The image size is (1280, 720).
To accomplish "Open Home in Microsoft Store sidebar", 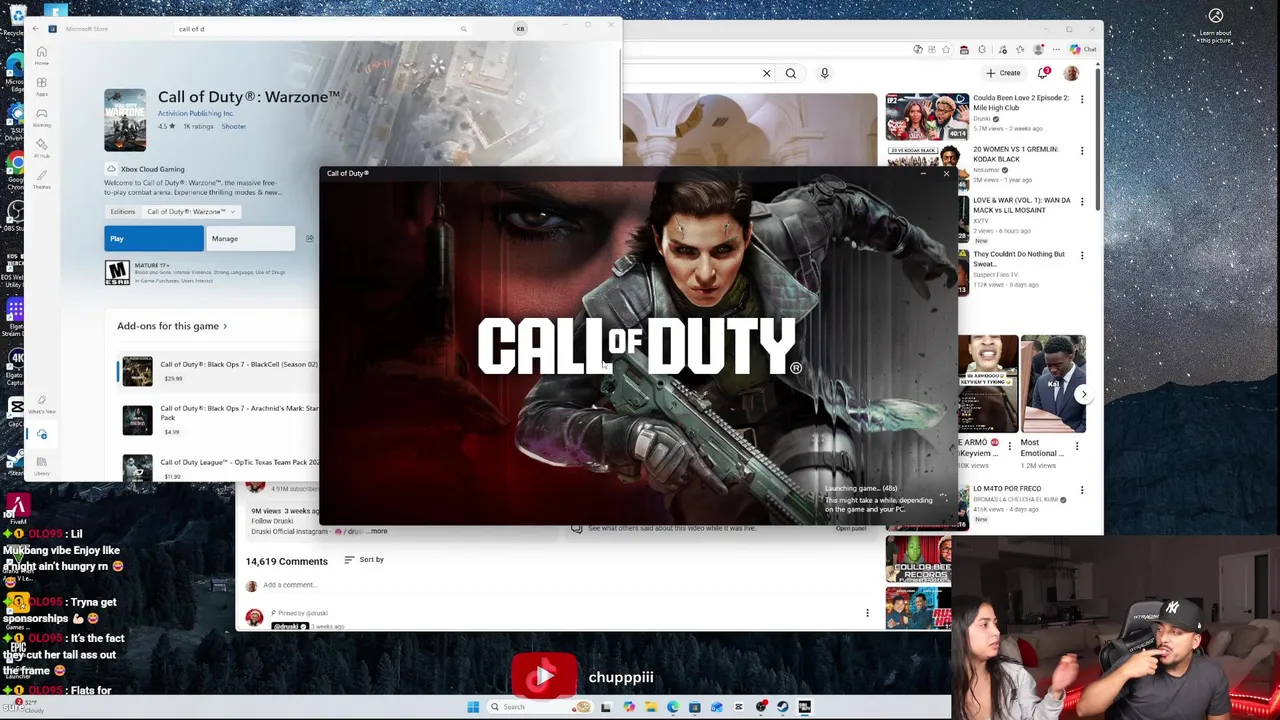I will pyautogui.click(x=41, y=56).
